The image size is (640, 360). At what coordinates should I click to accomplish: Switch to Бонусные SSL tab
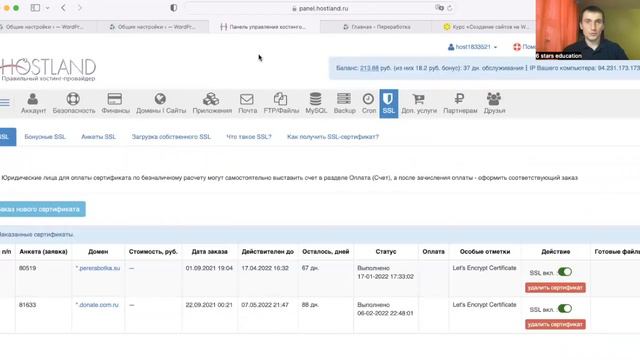point(45,137)
